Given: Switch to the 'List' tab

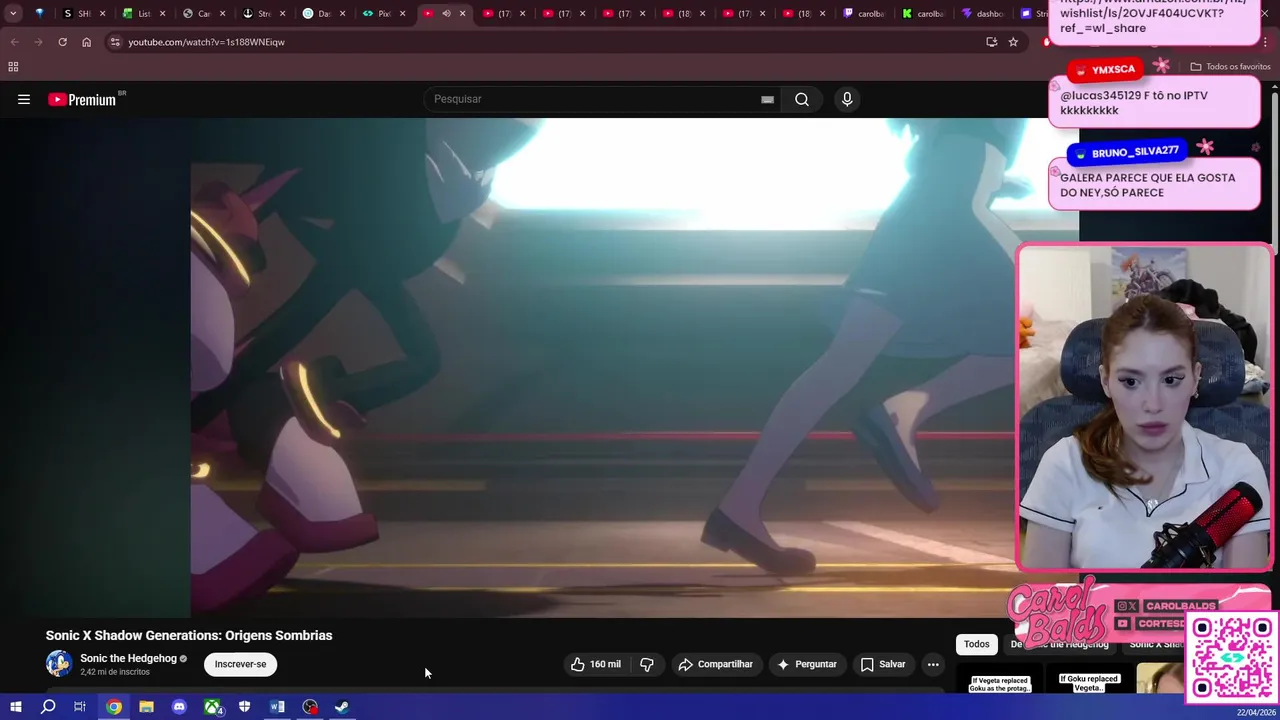Looking at the screenshot, I should (142, 14).
